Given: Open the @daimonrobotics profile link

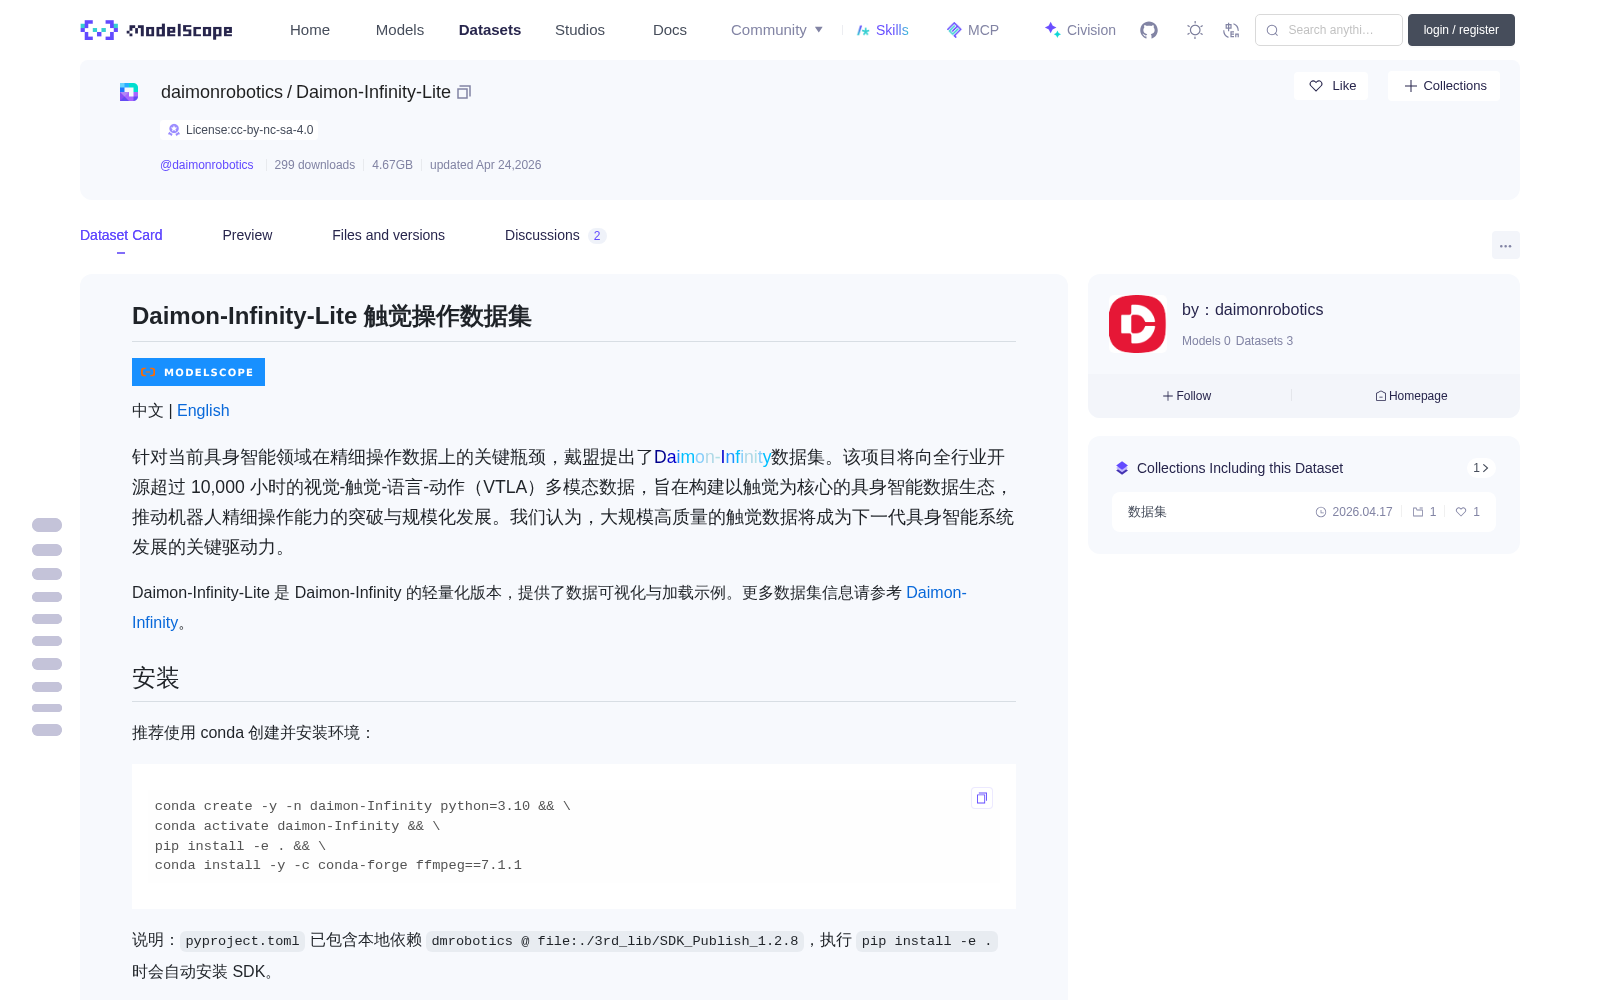Looking at the screenshot, I should click(207, 165).
